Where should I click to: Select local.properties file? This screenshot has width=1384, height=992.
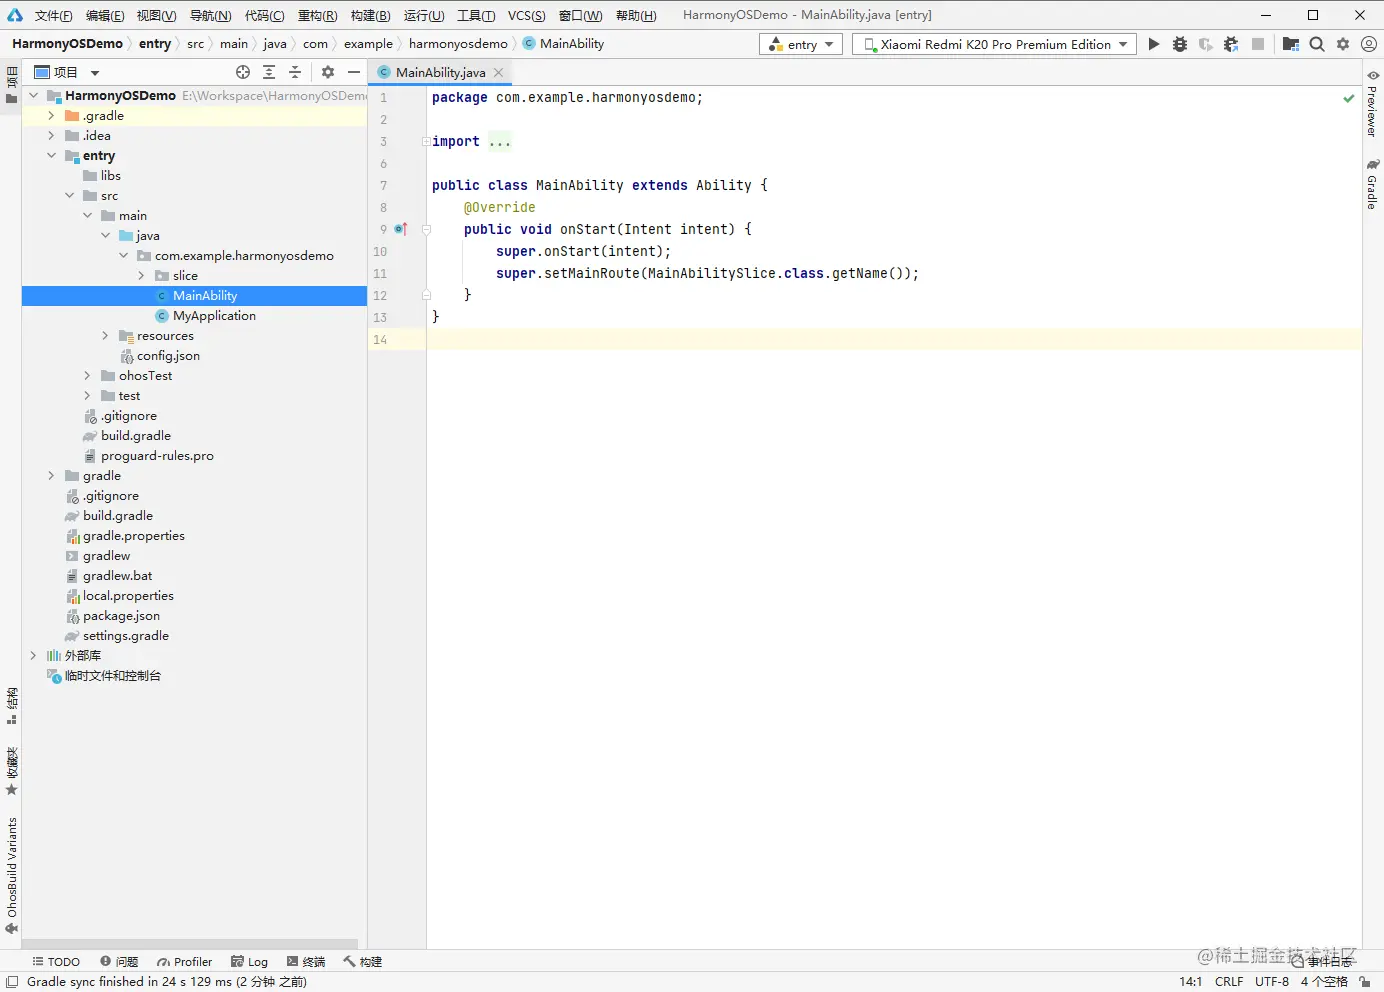(128, 596)
